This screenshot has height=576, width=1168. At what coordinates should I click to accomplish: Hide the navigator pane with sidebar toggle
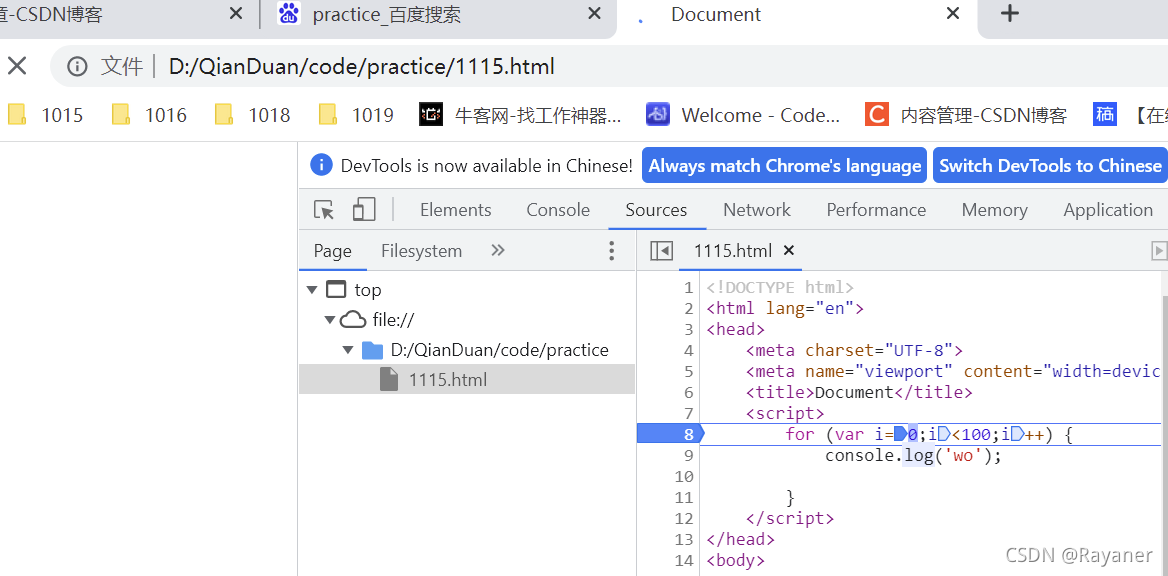[661, 251]
